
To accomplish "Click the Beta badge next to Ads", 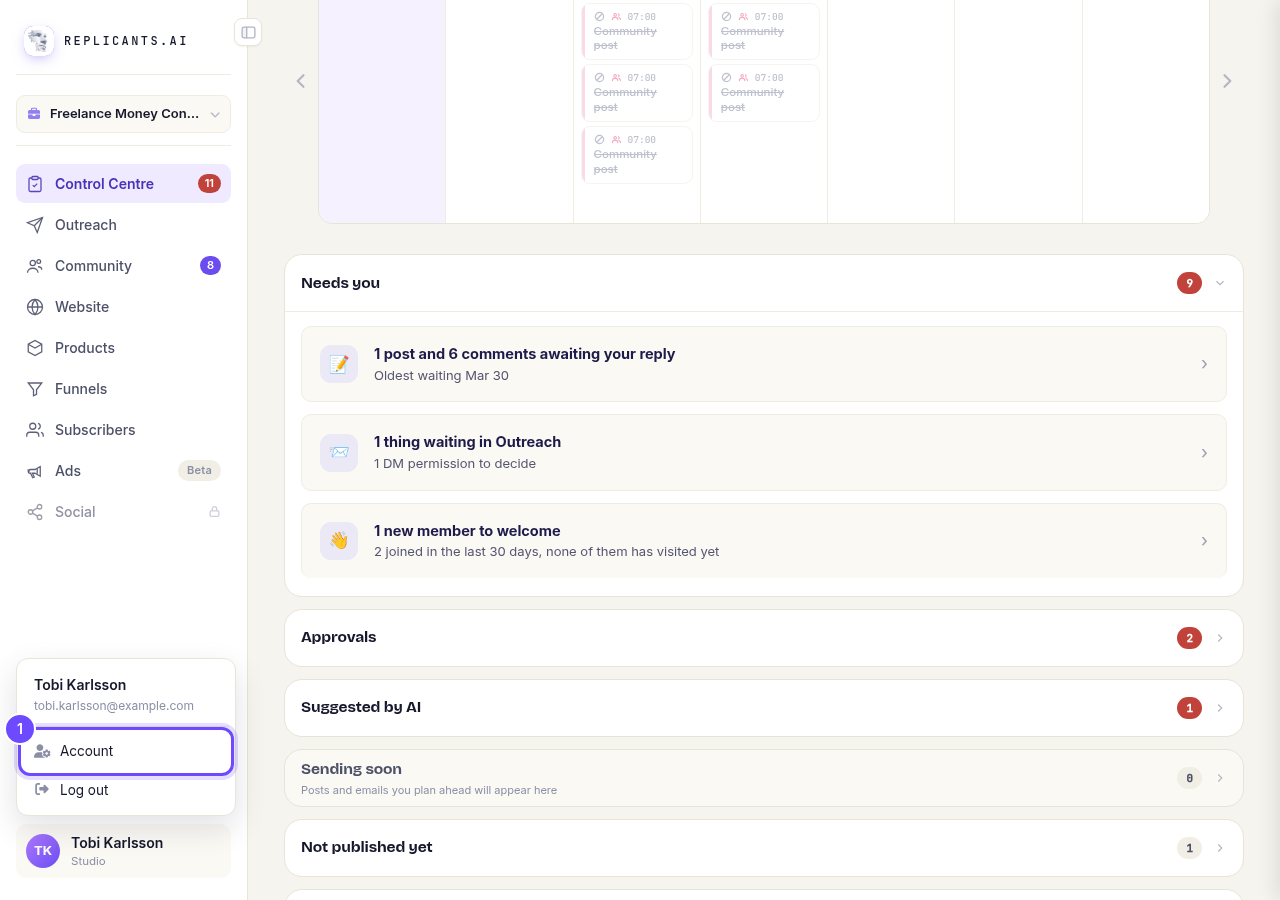I will (199, 471).
